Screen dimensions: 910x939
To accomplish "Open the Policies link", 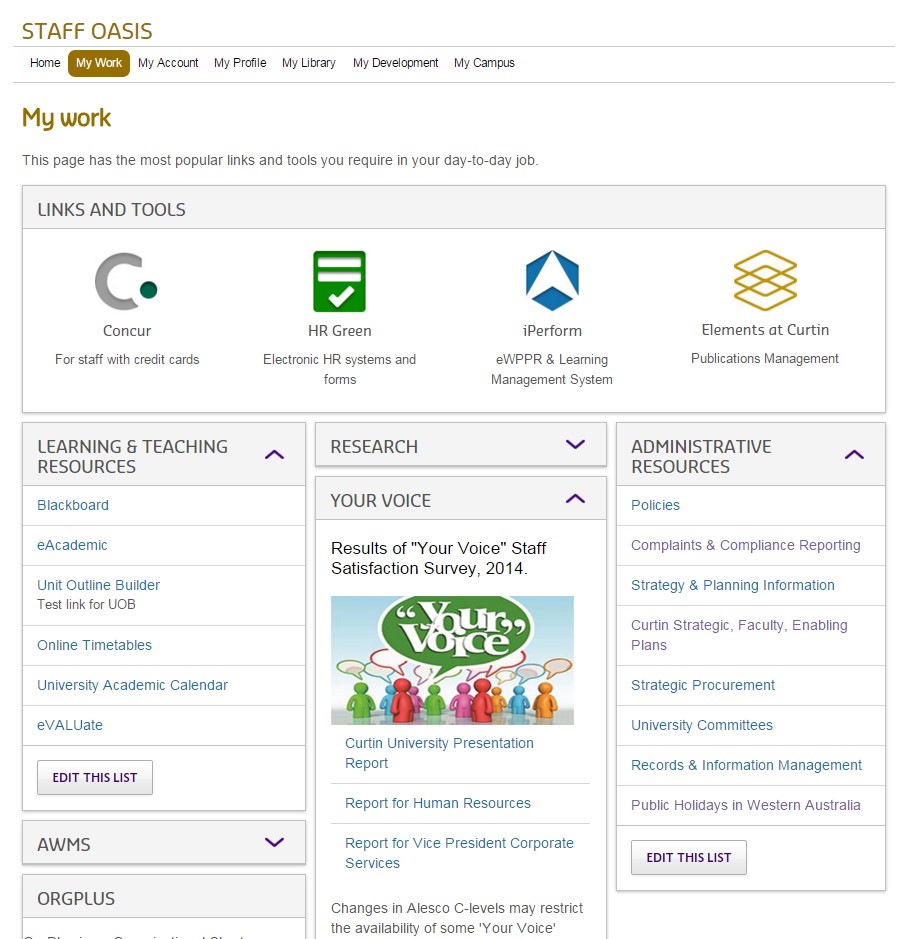I will 655,505.
